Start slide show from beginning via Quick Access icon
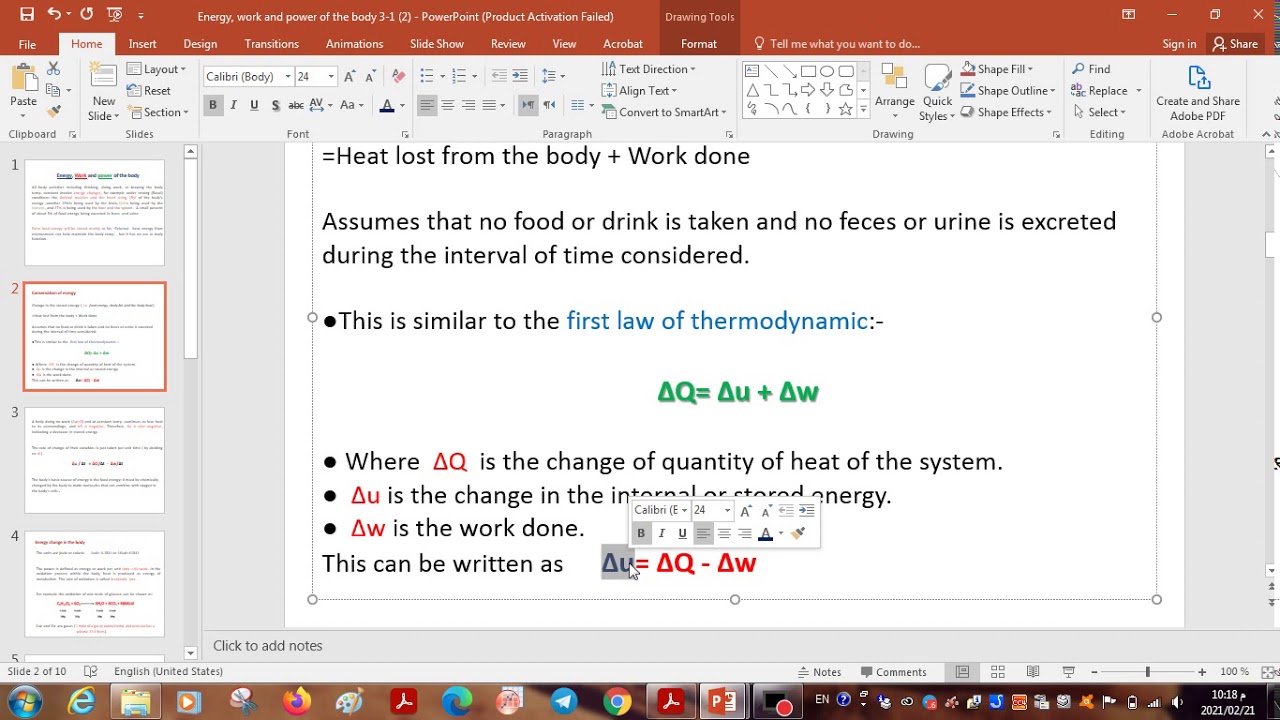Image resolution: width=1280 pixels, height=720 pixels. (113, 15)
